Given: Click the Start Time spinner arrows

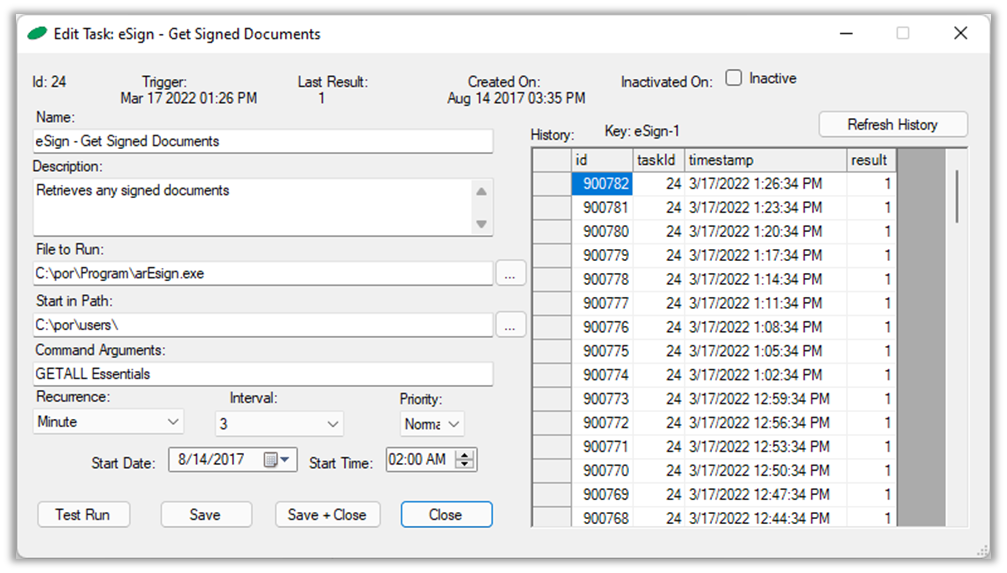Looking at the screenshot, I should [466, 460].
